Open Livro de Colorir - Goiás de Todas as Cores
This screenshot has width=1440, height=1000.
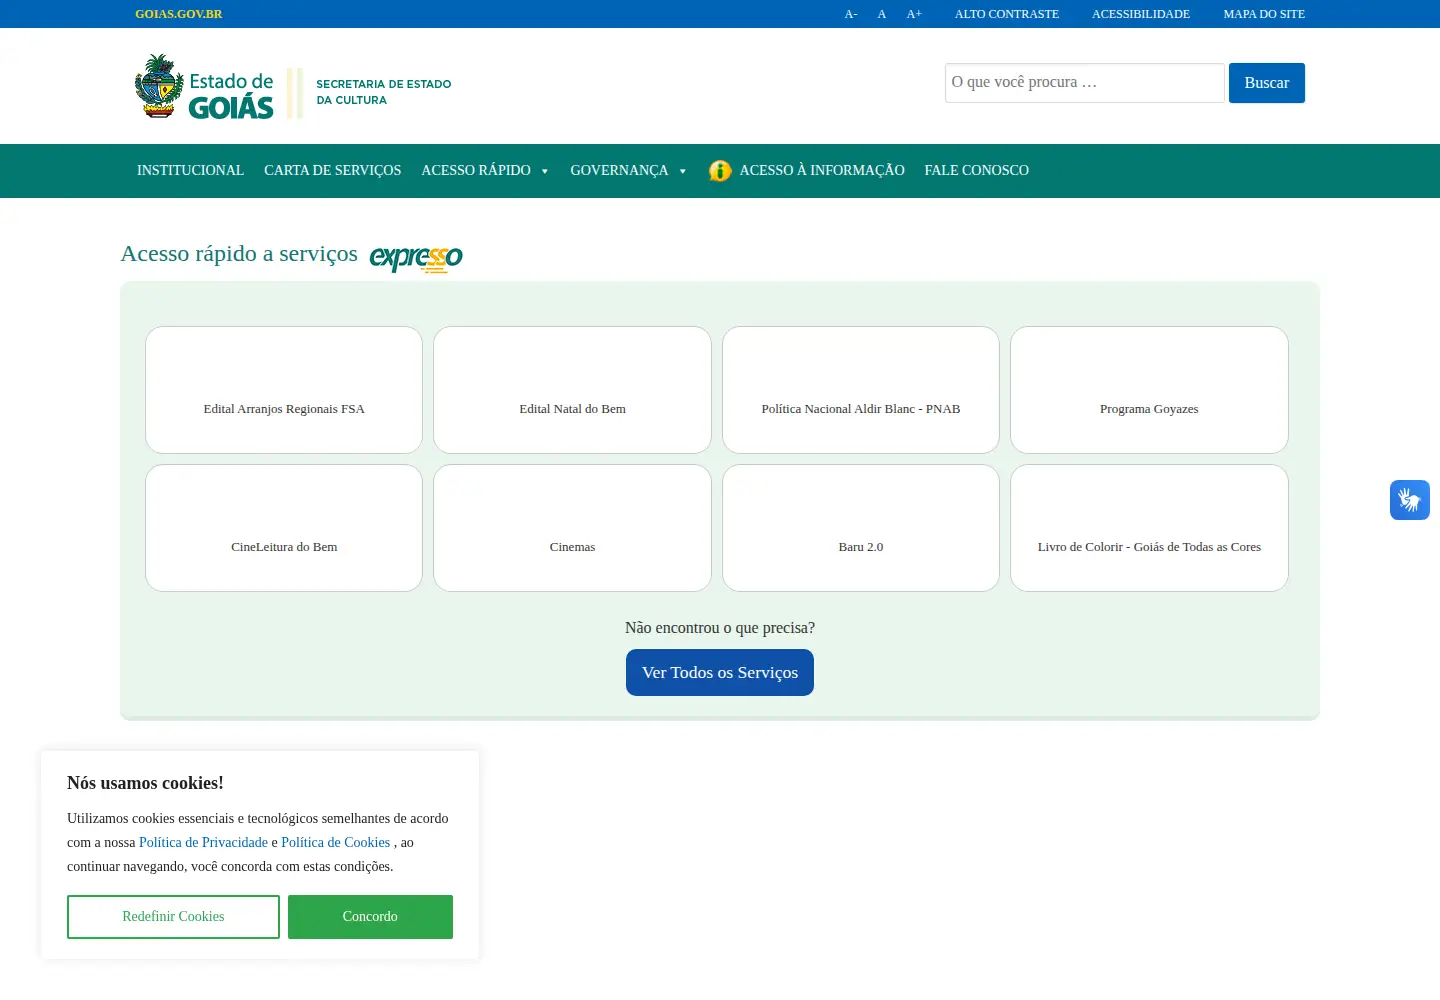click(1149, 528)
